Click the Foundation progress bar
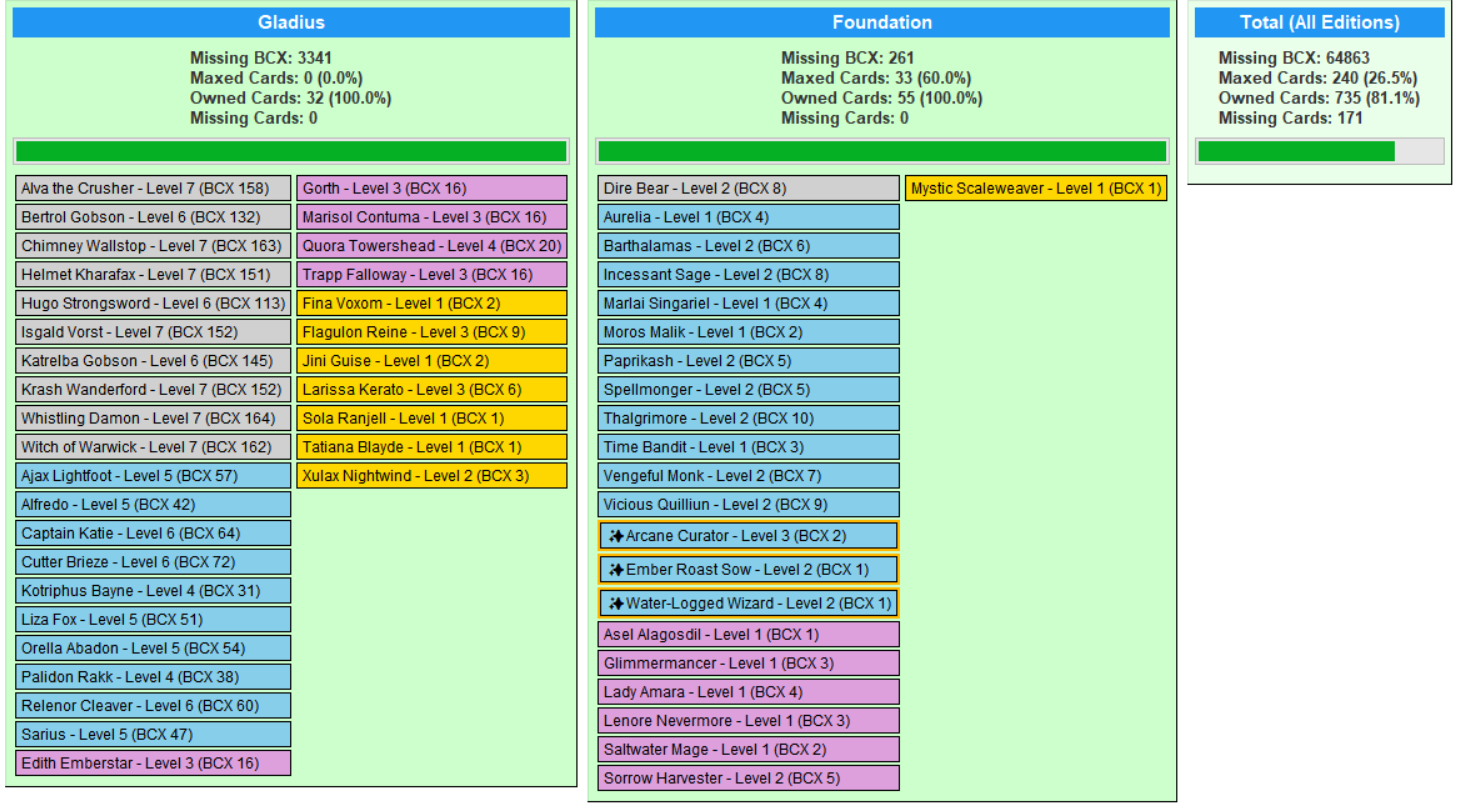 click(881, 151)
